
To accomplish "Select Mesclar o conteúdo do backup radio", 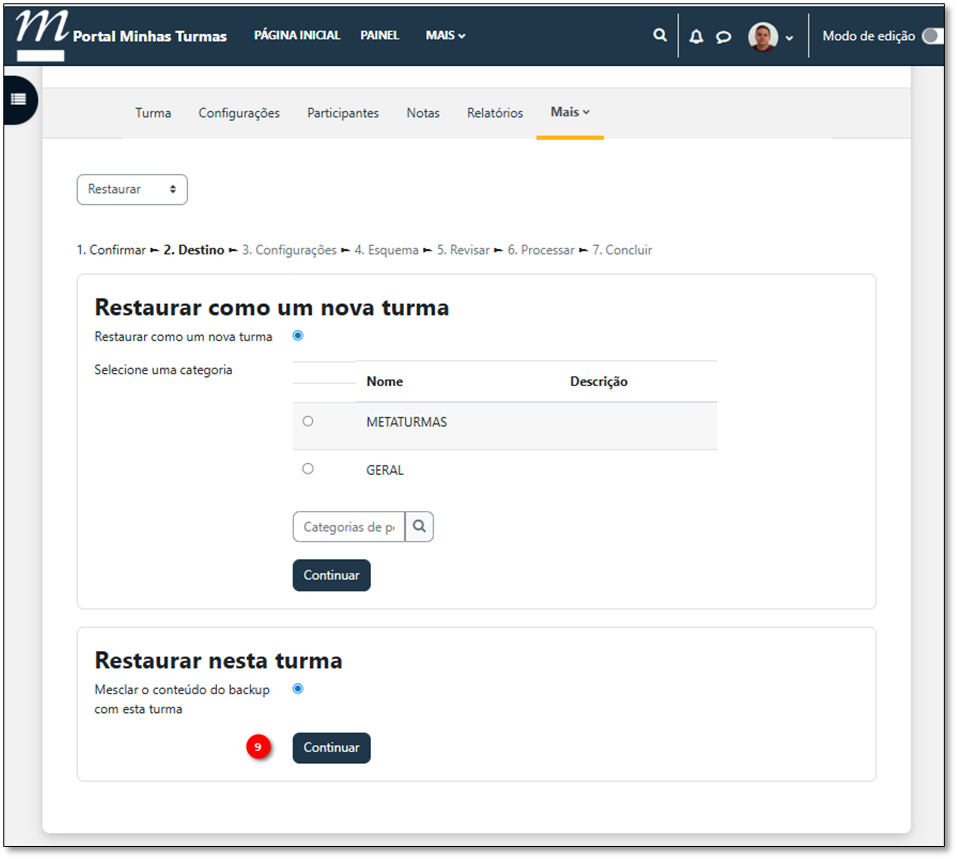I will (x=298, y=689).
